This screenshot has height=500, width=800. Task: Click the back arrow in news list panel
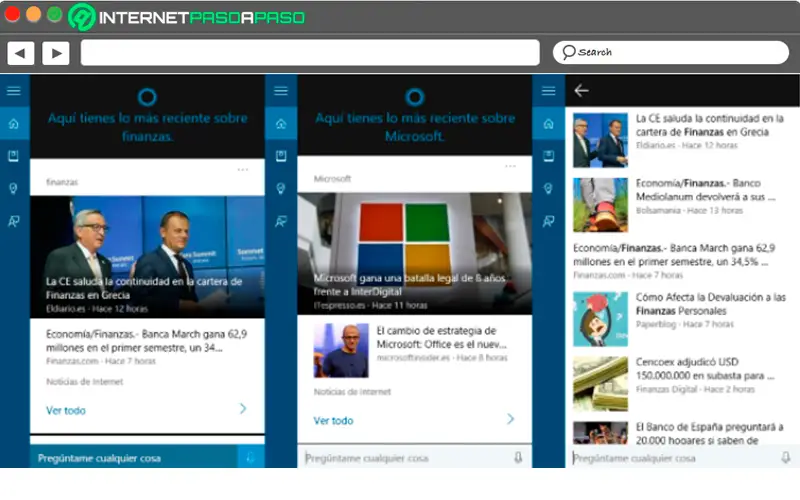pyautogui.click(x=581, y=91)
